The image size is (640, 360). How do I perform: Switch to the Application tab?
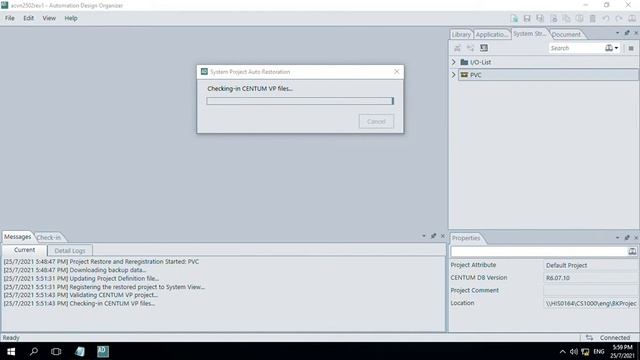coord(492,34)
